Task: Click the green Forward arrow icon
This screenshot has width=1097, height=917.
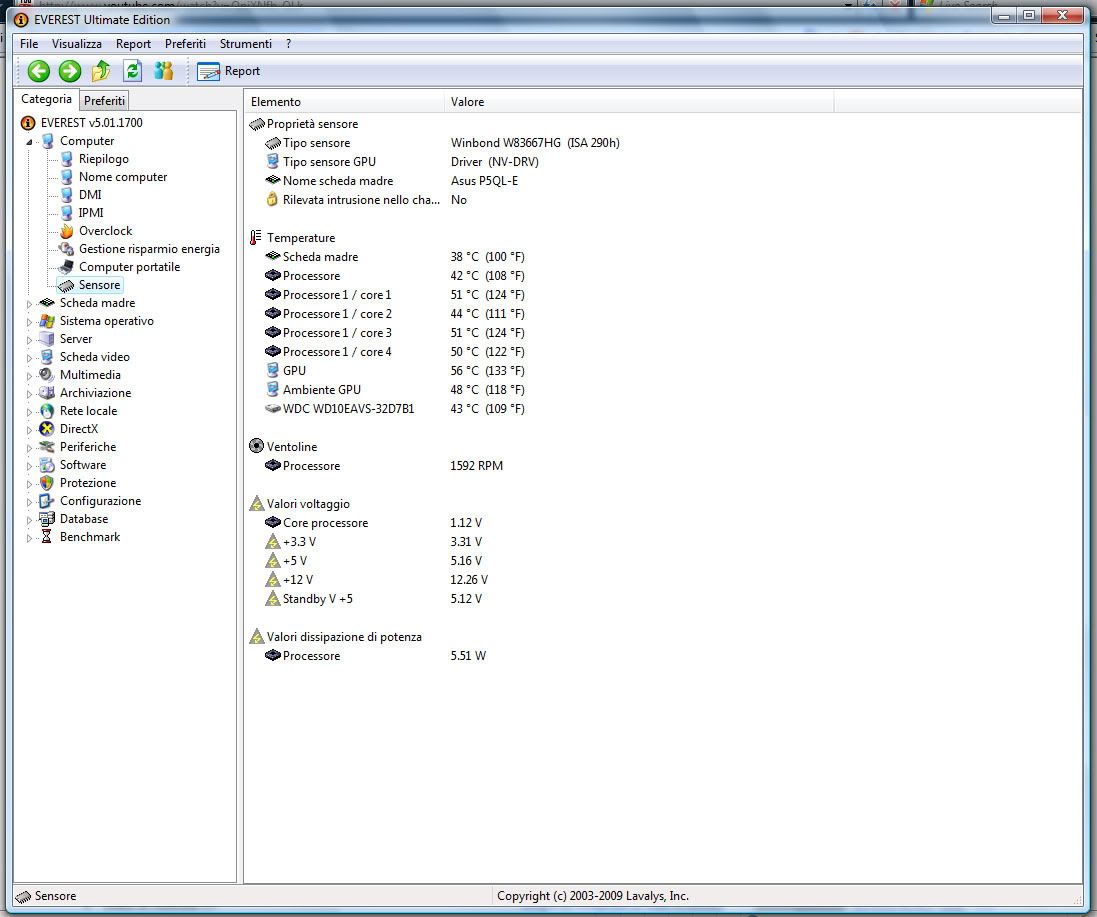Action: point(69,71)
